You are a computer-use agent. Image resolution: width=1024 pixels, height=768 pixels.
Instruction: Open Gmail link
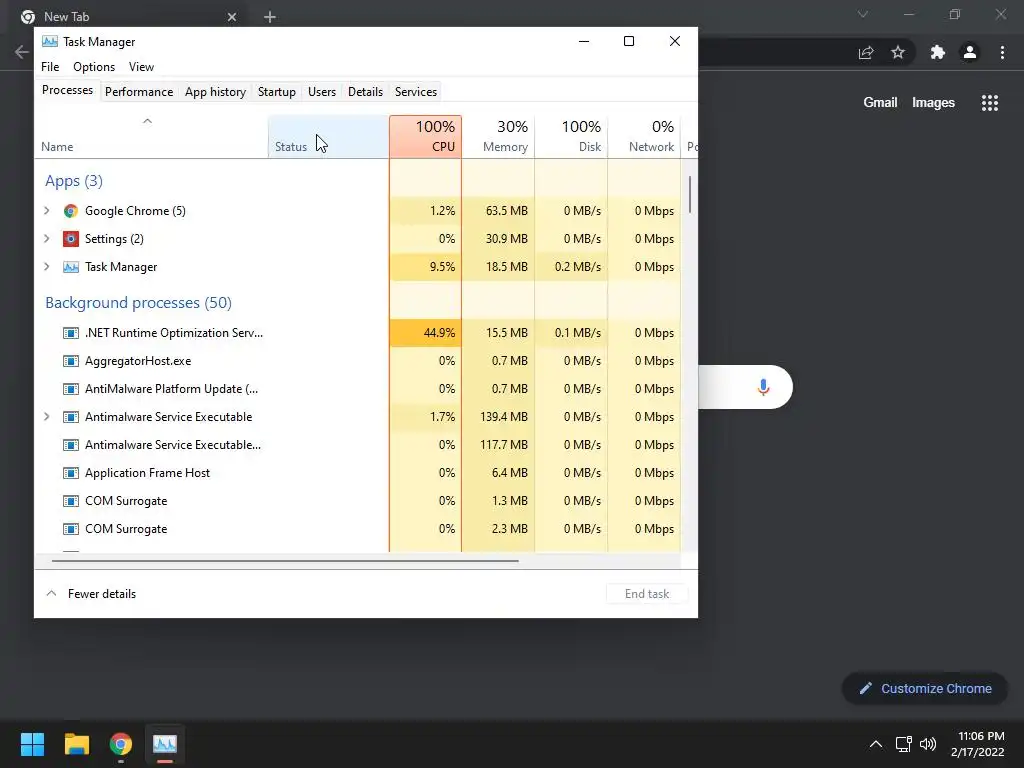[880, 103]
